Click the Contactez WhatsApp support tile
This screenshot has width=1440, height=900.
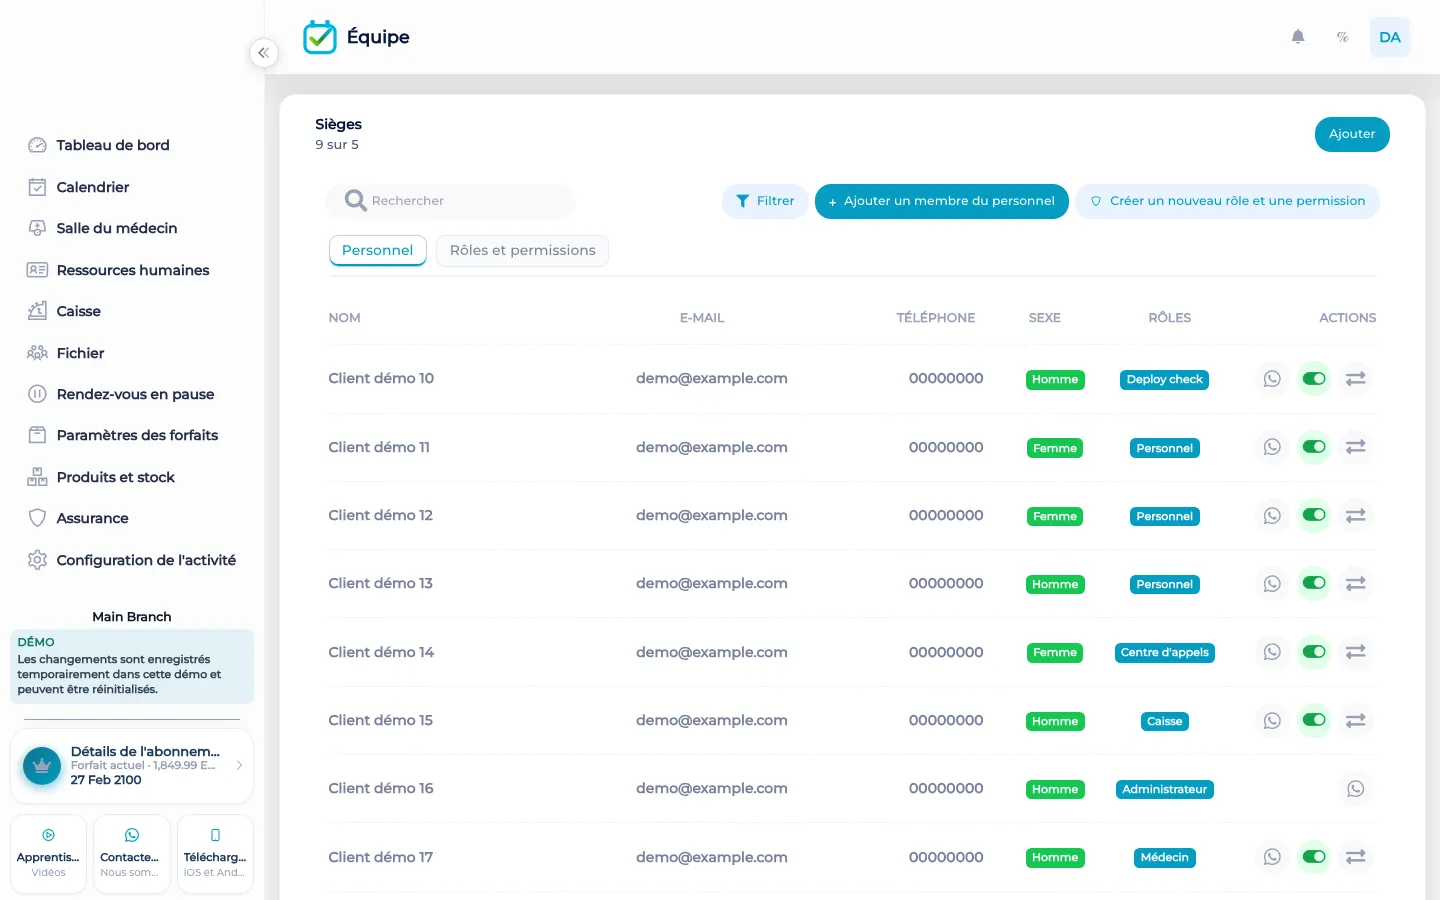pos(132,854)
